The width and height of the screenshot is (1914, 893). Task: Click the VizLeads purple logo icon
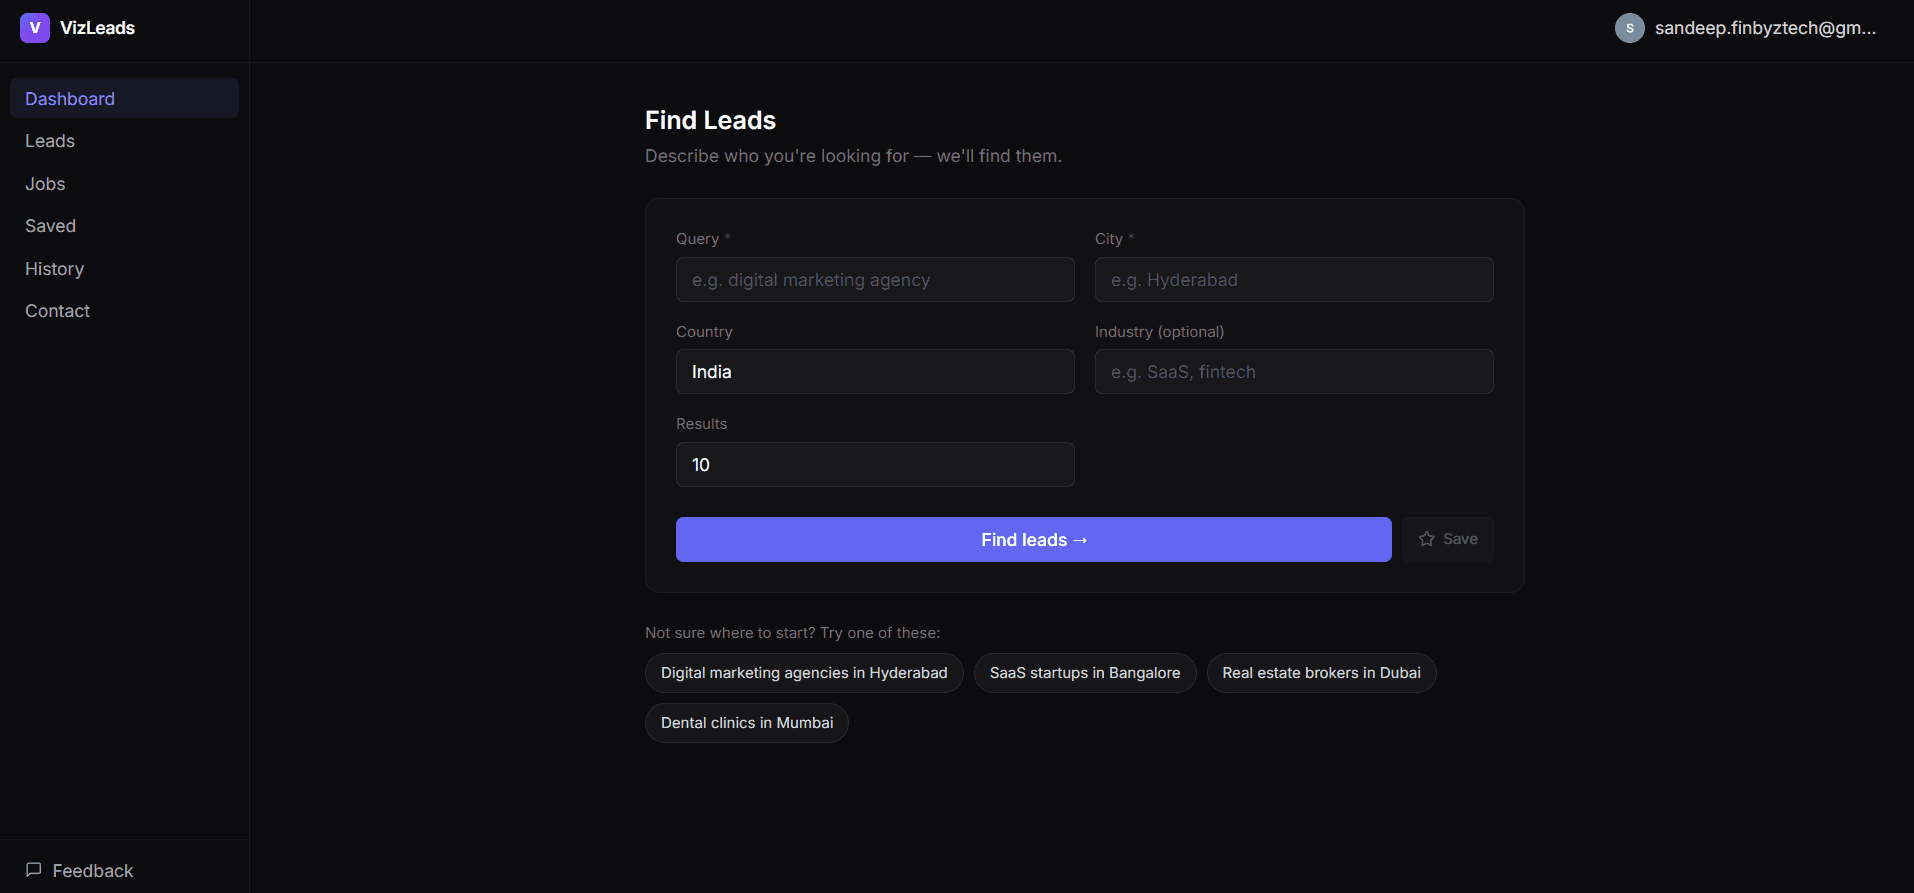pos(35,28)
